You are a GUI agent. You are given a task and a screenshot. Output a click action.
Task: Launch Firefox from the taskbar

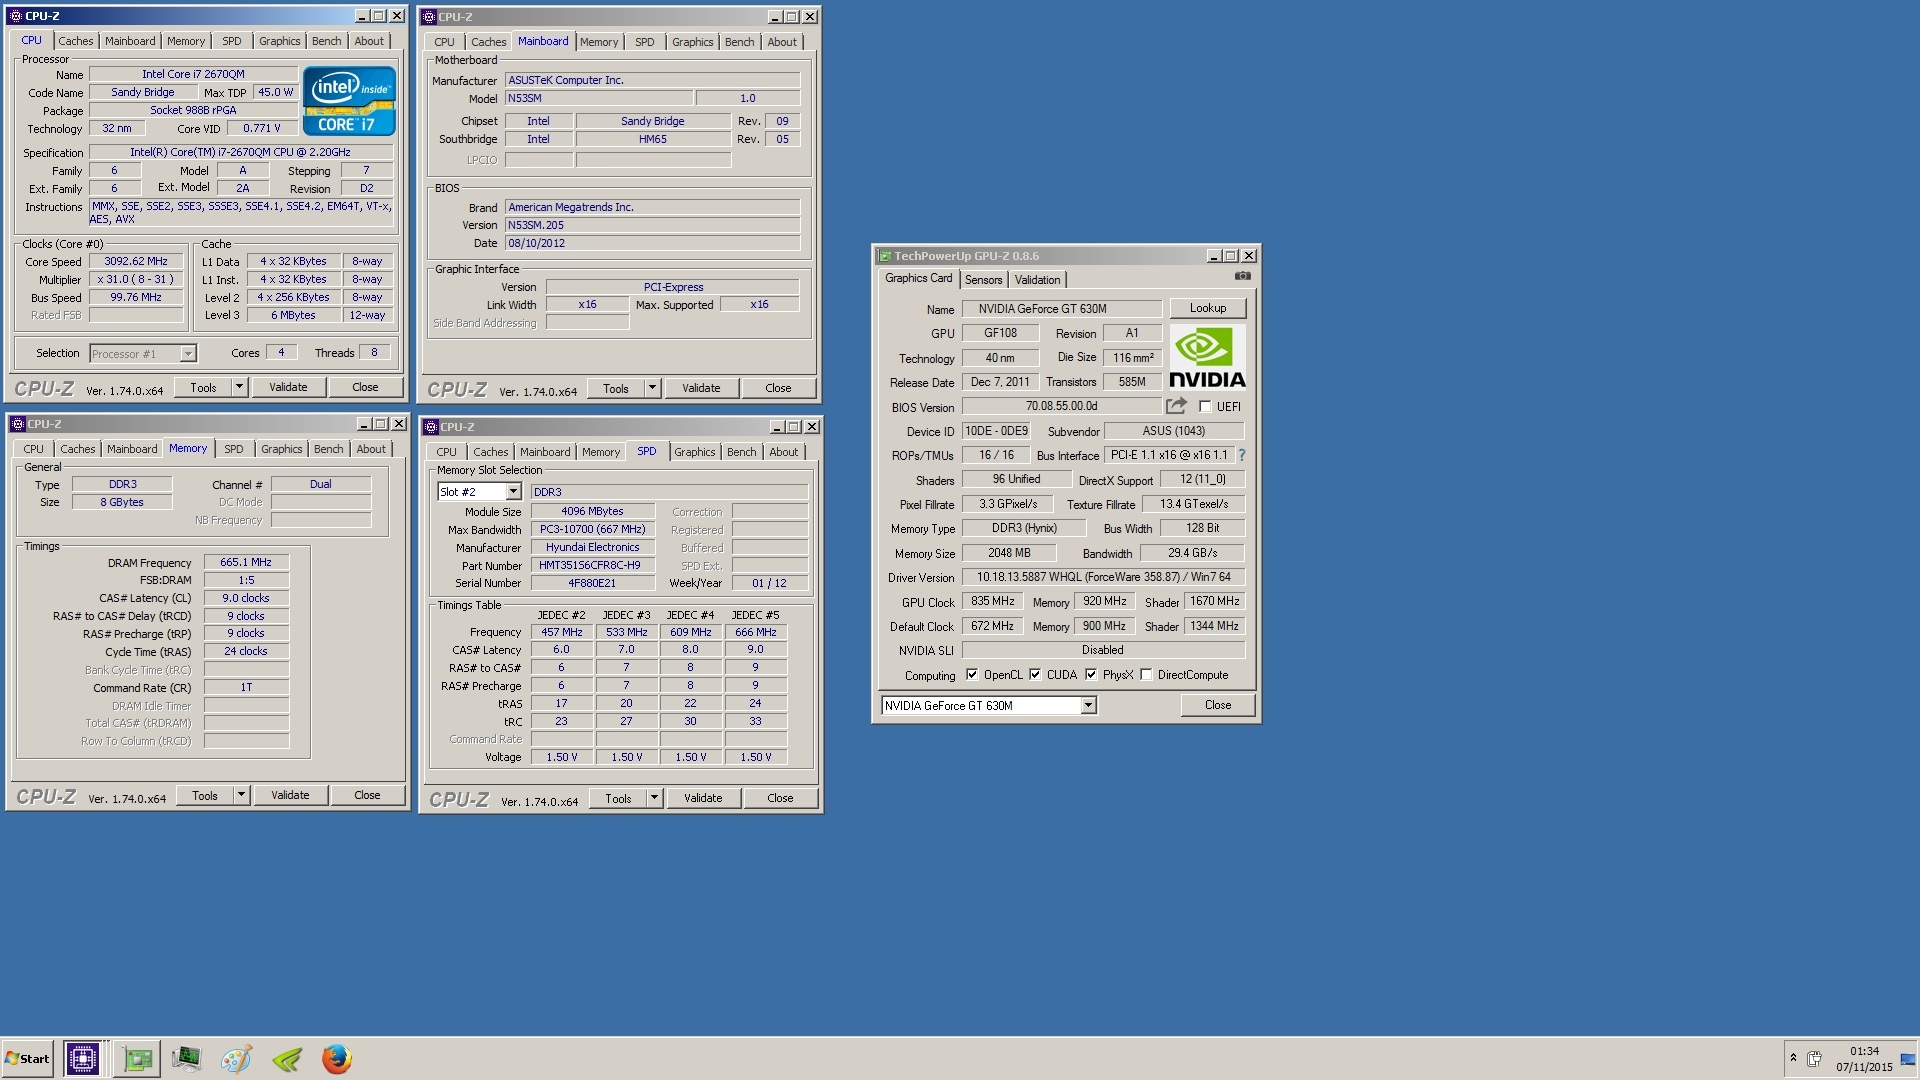(337, 1058)
